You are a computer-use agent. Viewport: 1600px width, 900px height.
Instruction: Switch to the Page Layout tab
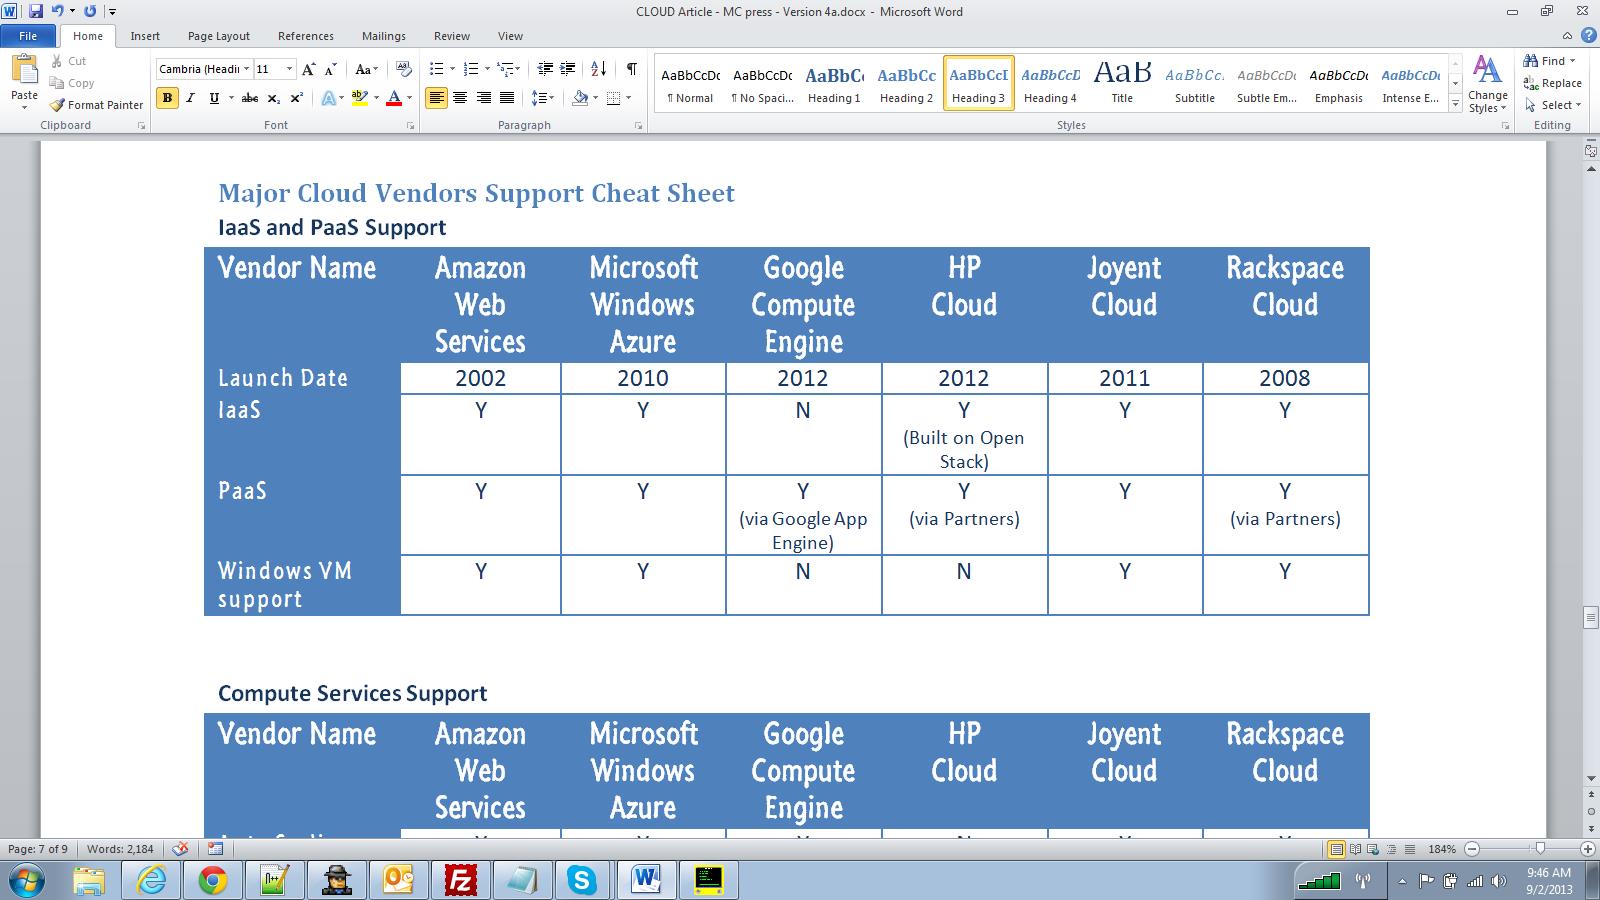point(219,36)
